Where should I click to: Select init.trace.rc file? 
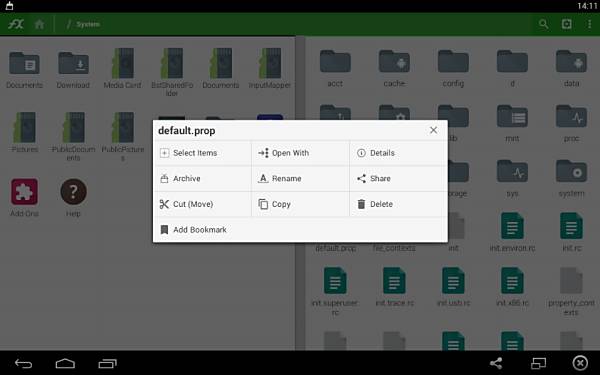click(394, 287)
